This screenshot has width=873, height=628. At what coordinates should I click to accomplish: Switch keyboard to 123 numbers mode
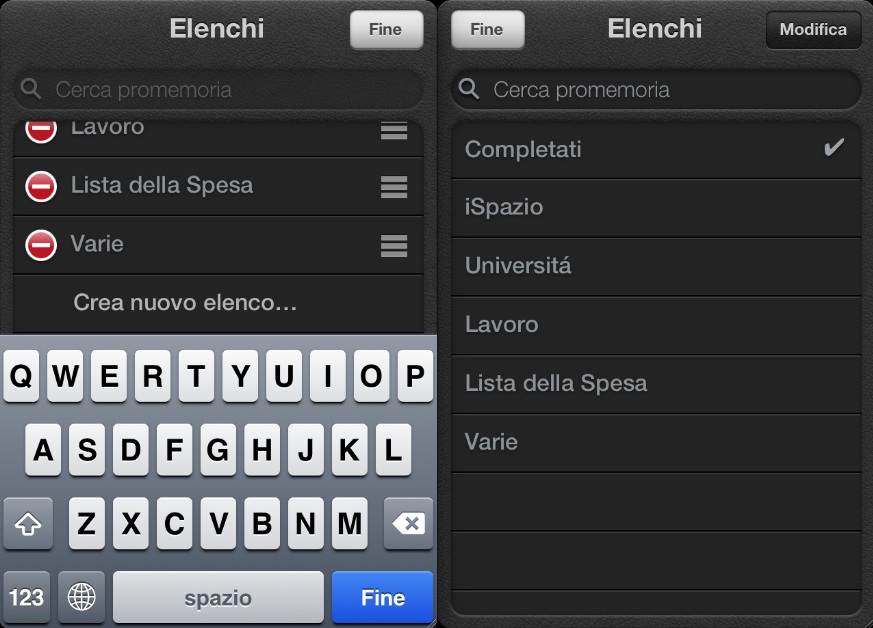click(27, 598)
